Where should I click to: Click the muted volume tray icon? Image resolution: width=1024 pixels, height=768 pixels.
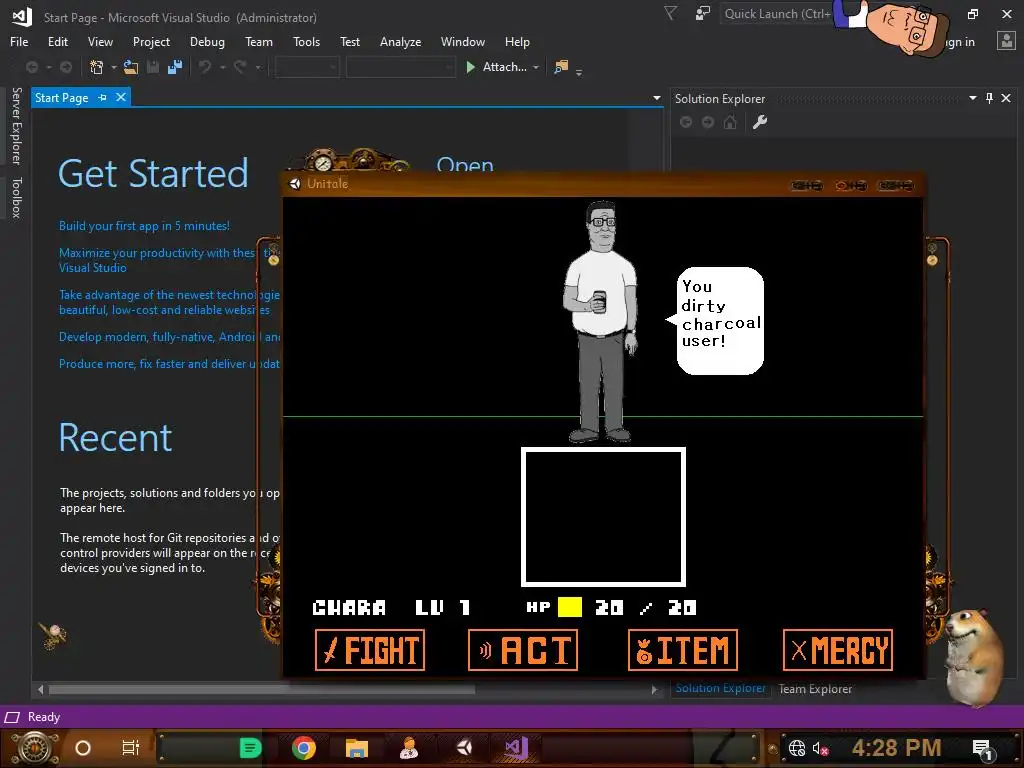[820, 748]
